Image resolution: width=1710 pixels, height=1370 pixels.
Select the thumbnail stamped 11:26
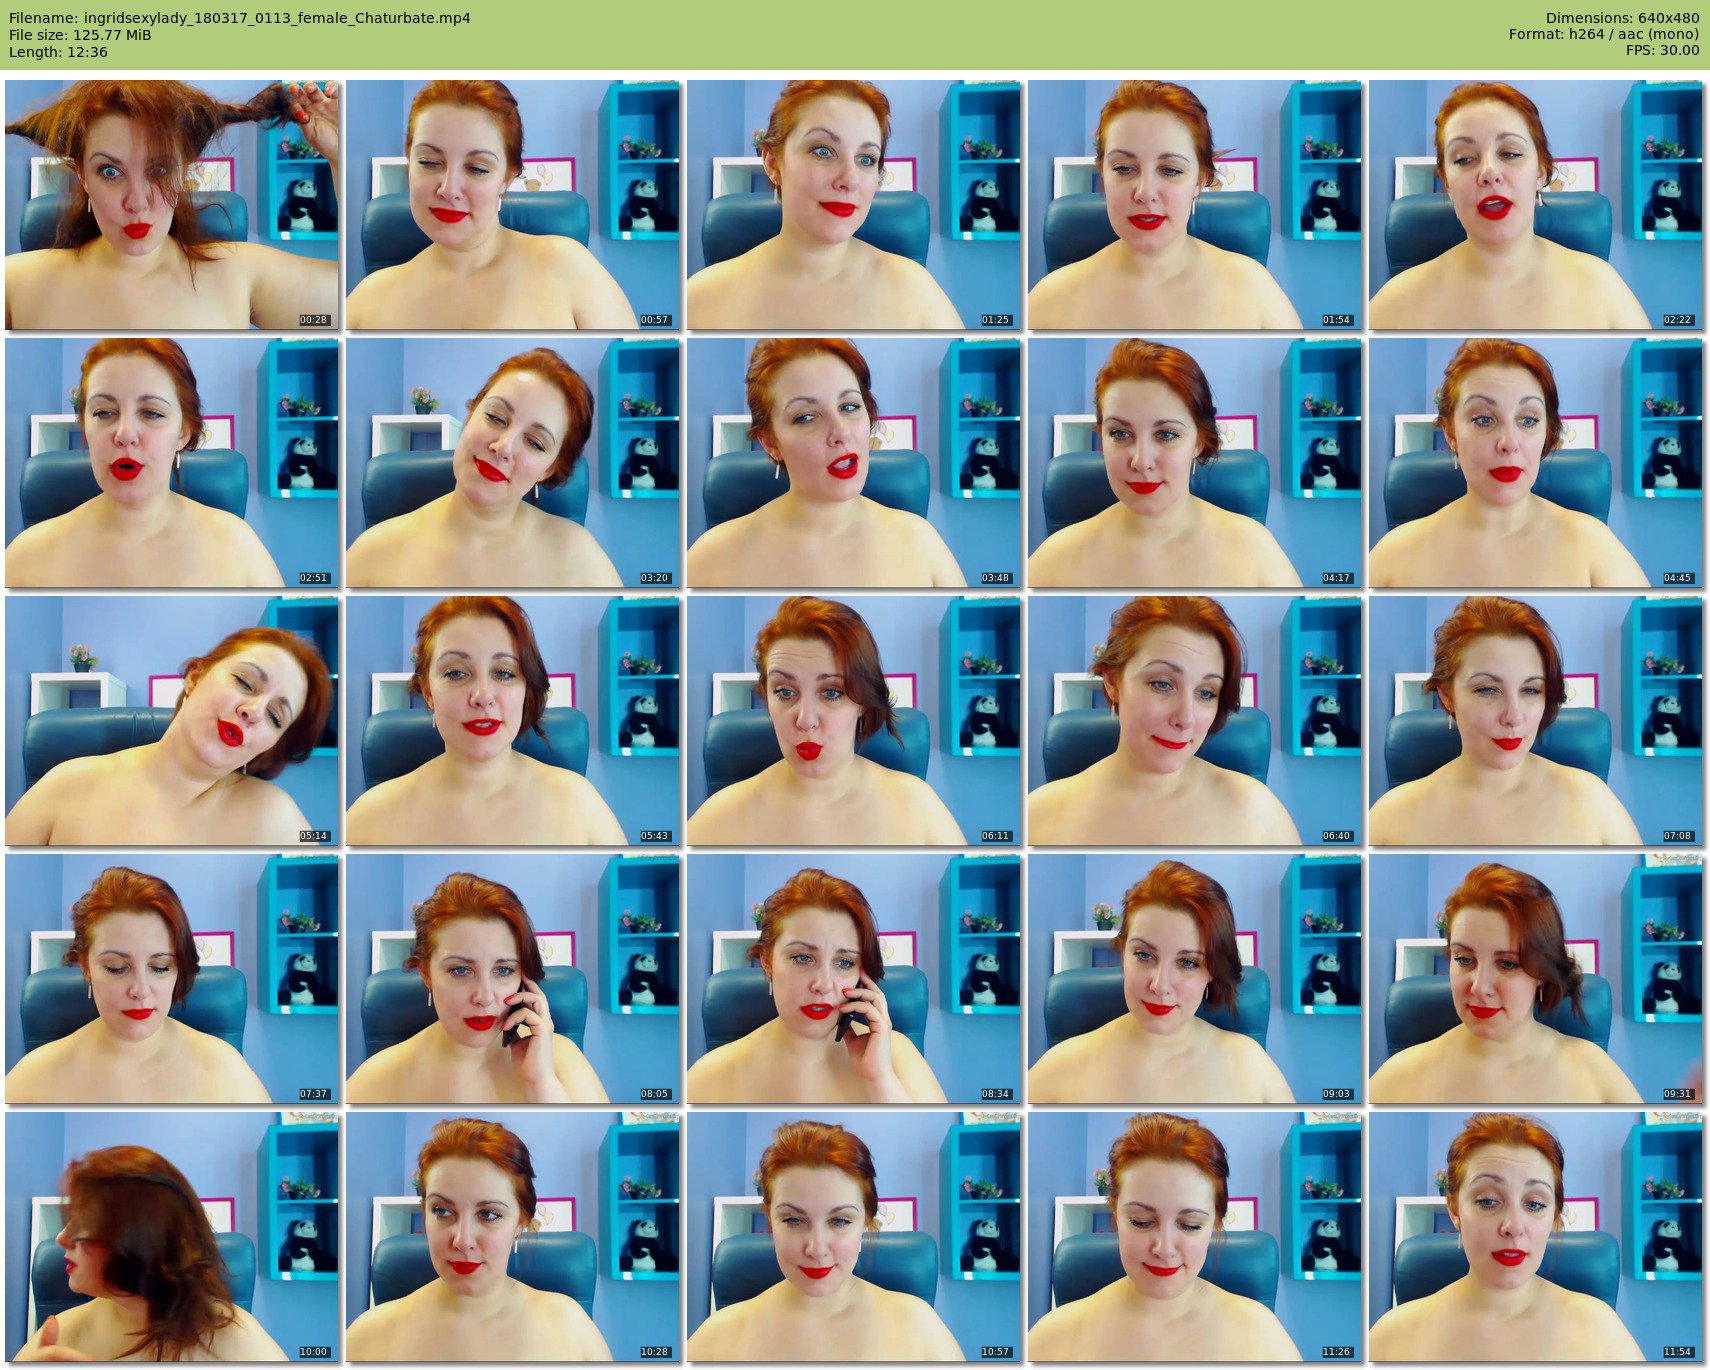tap(1195, 1237)
